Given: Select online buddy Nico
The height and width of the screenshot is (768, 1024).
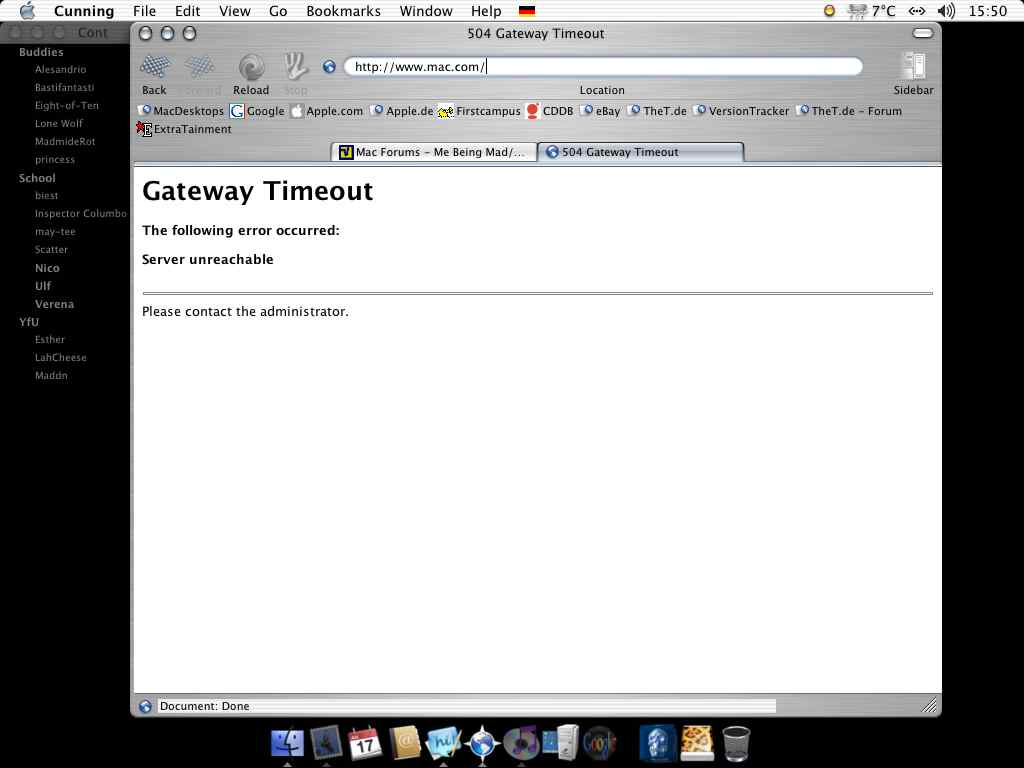Looking at the screenshot, I should coord(47,268).
